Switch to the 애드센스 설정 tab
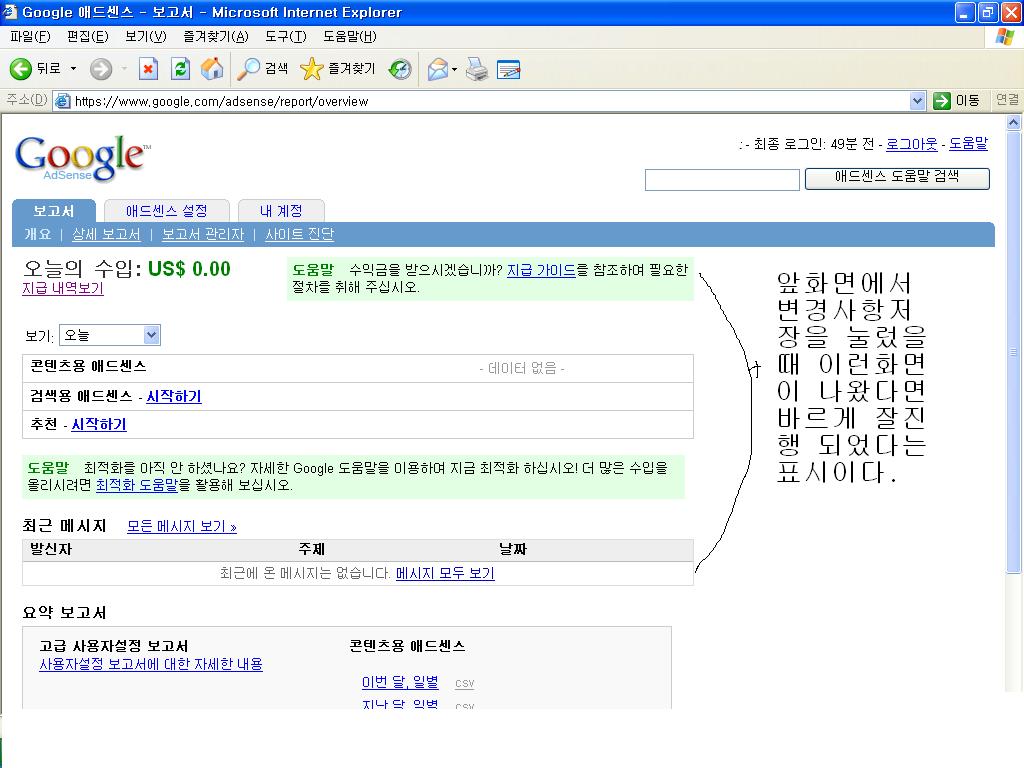Image resolution: width=1024 pixels, height=768 pixels. tap(167, 211)
